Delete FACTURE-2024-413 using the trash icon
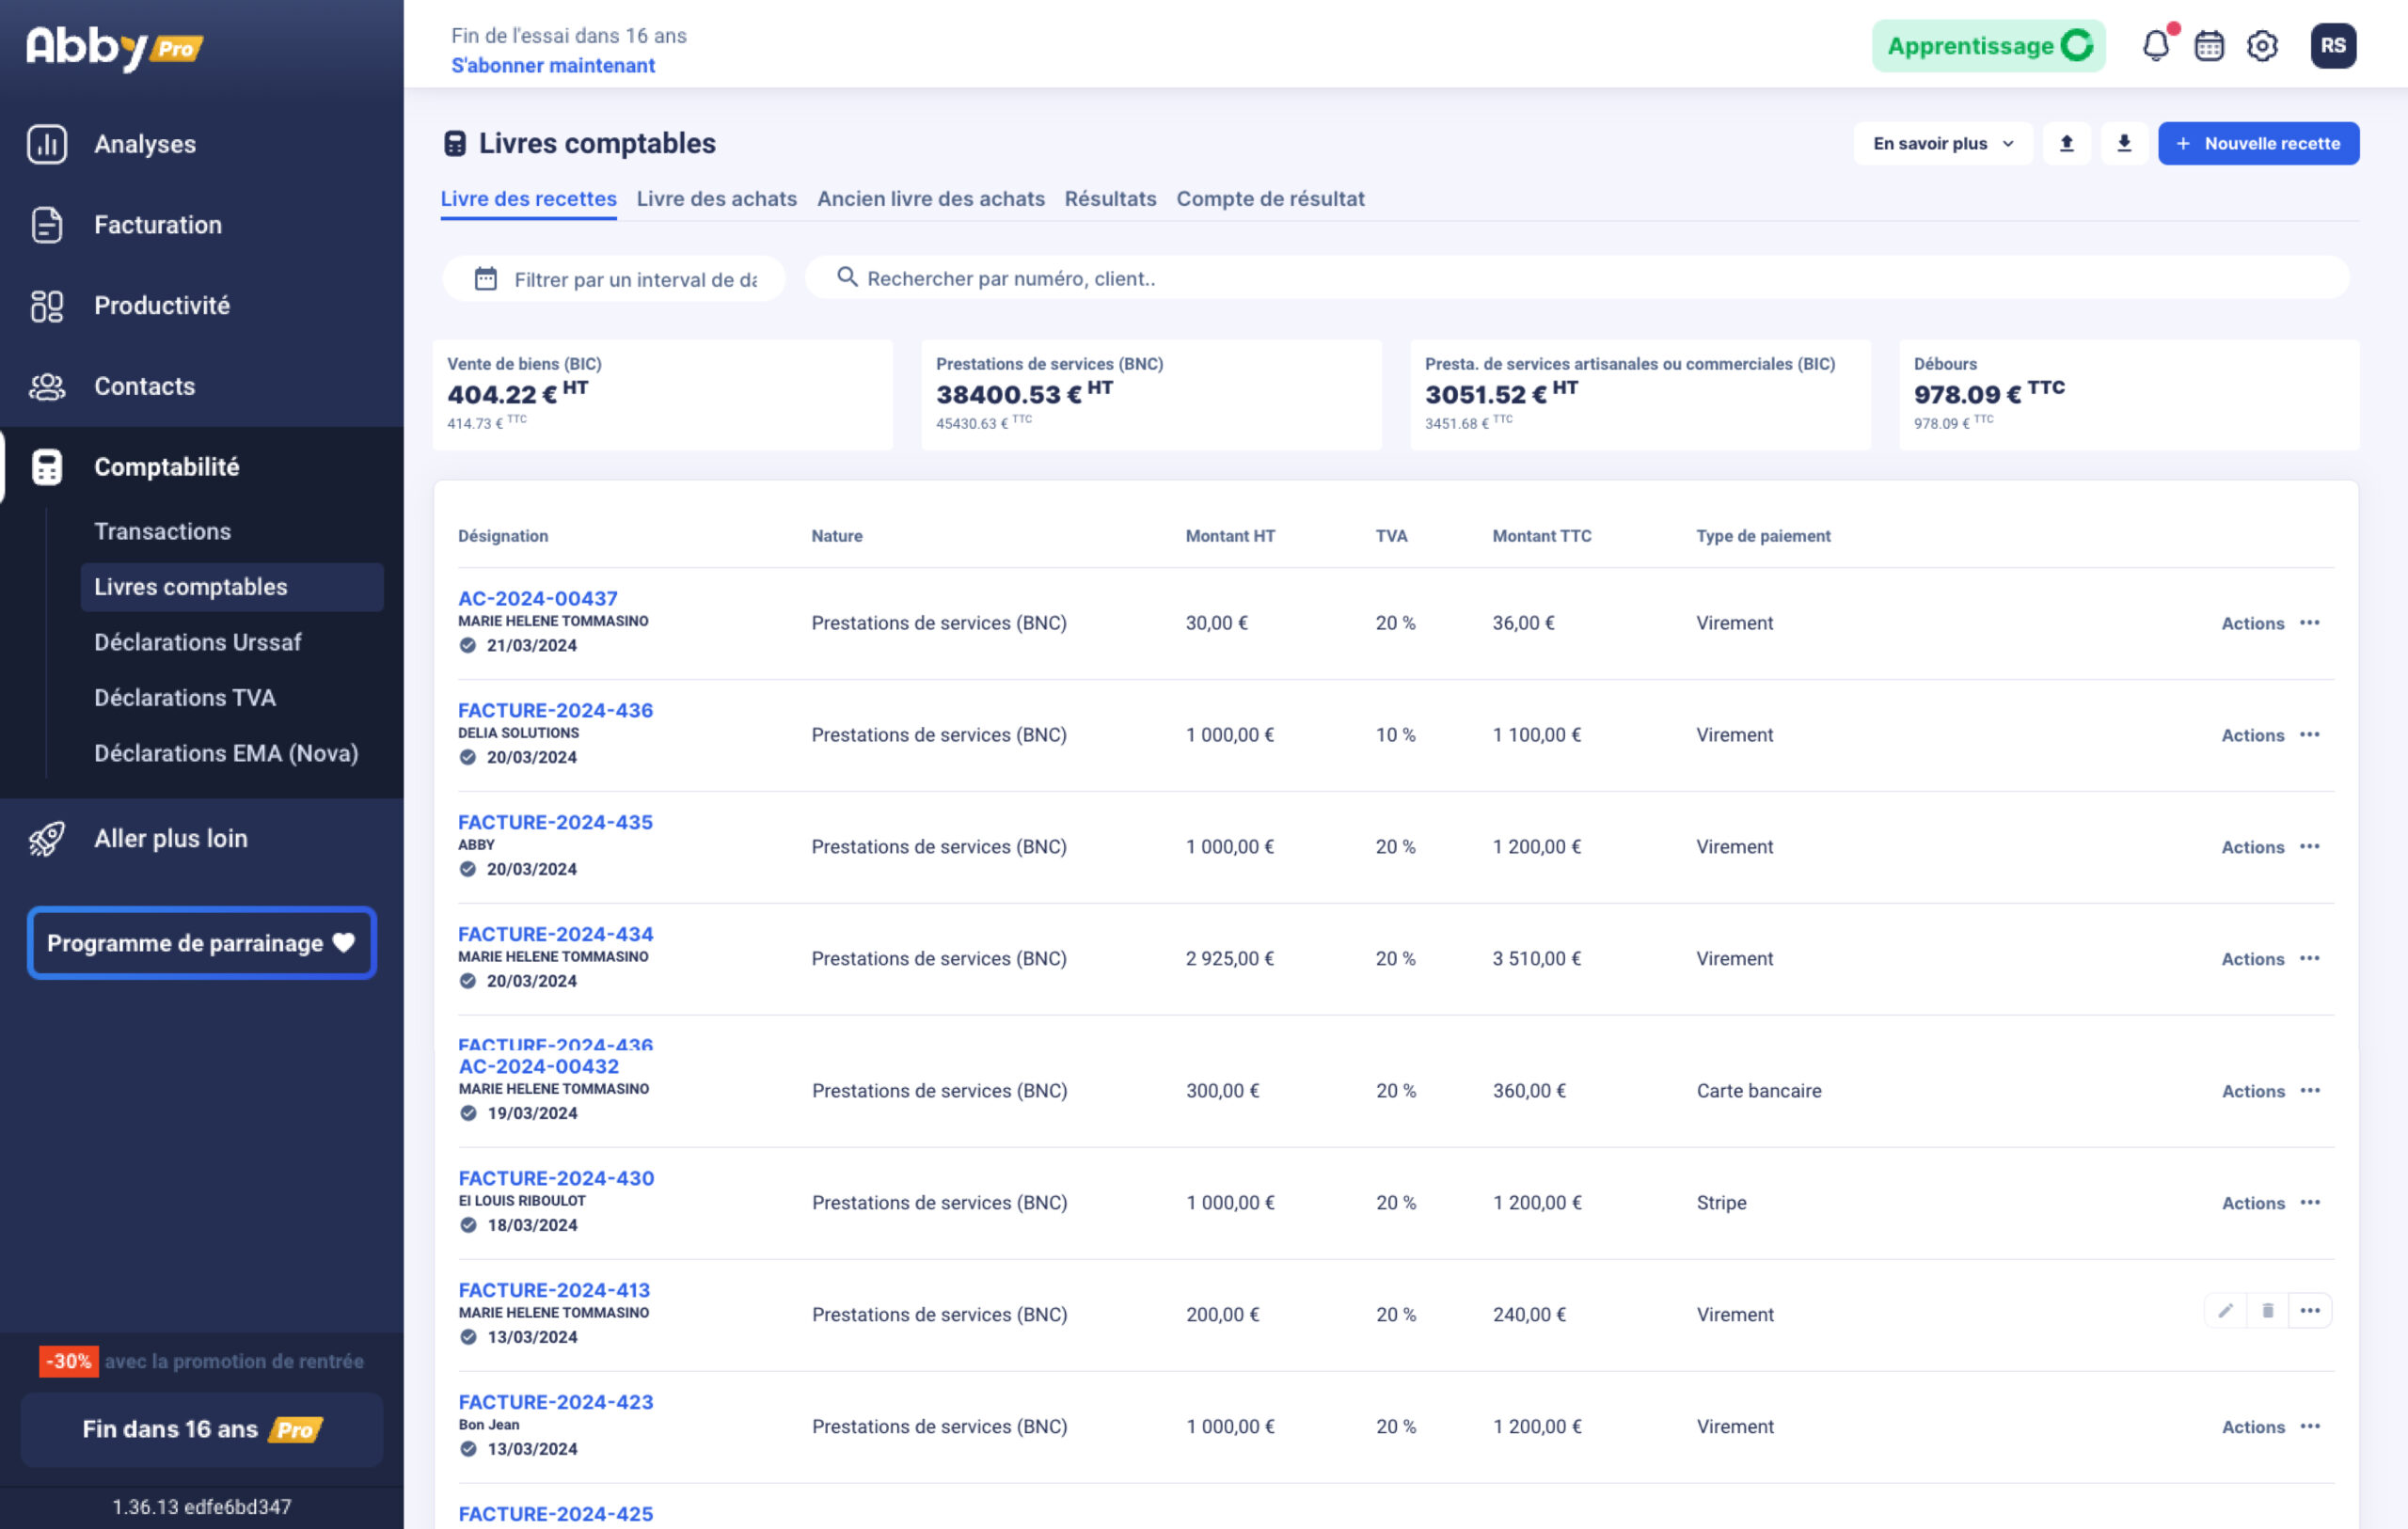This screenshot has width=2408, height=1529. click(2267, 1310)
